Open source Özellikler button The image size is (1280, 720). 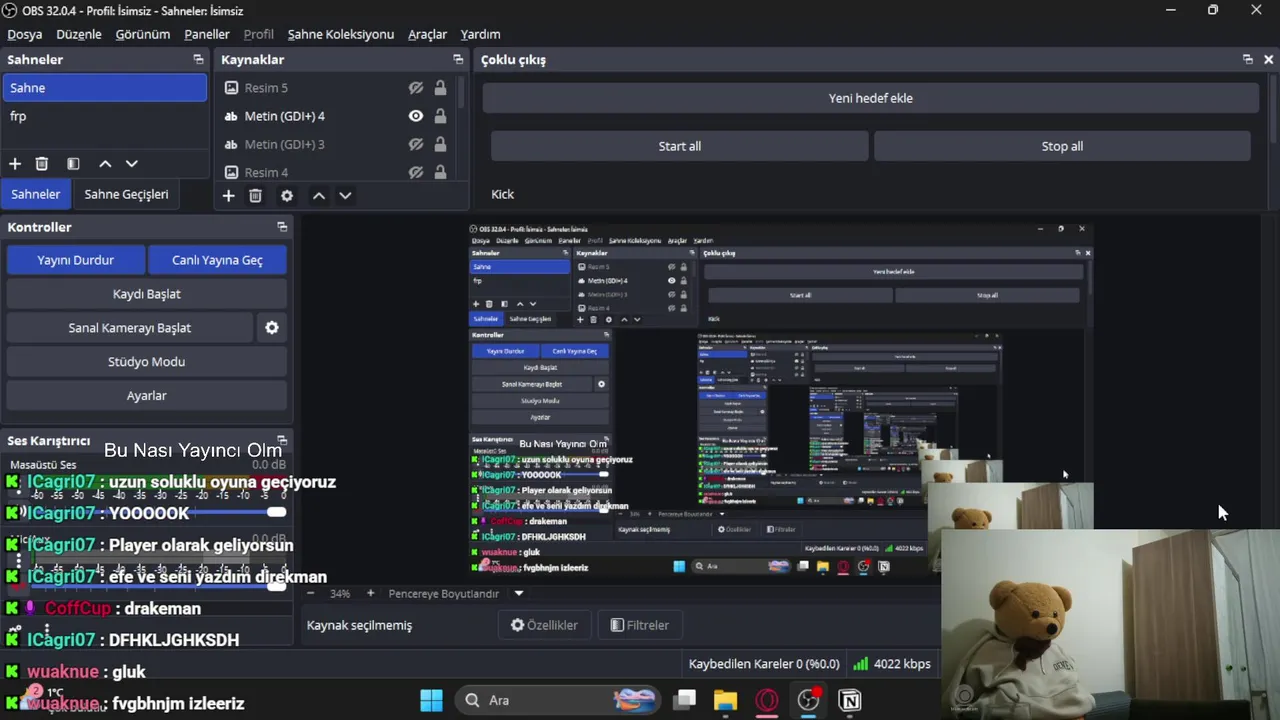point(545,625)
